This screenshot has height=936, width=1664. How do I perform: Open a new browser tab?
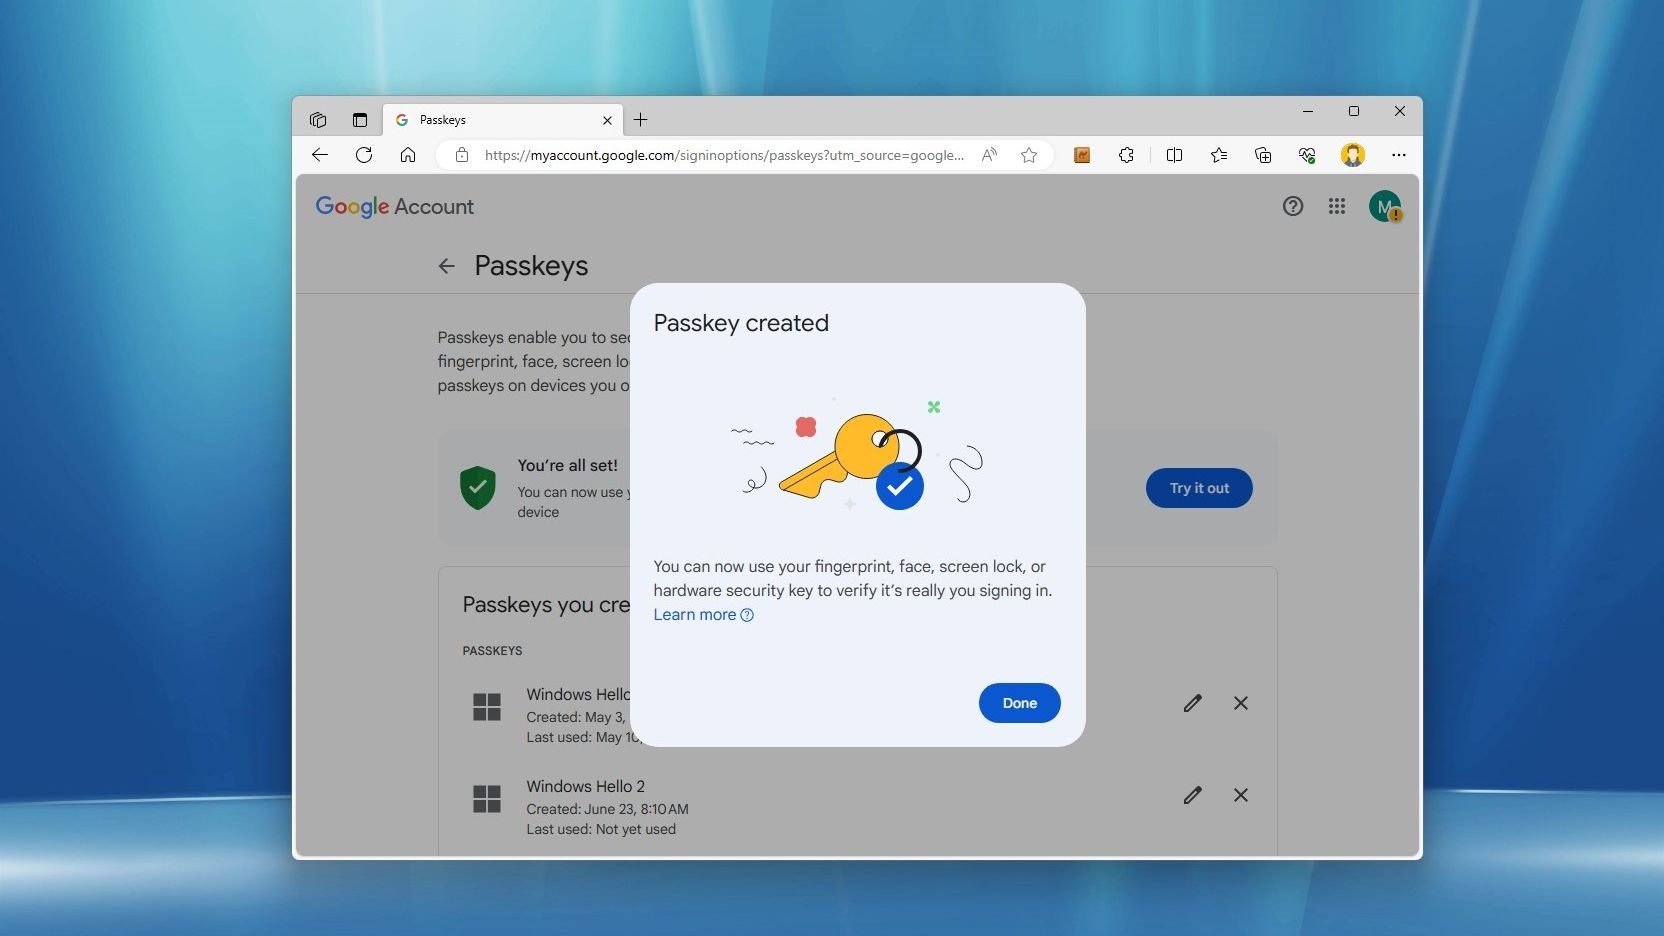click(x=641, y=120)
